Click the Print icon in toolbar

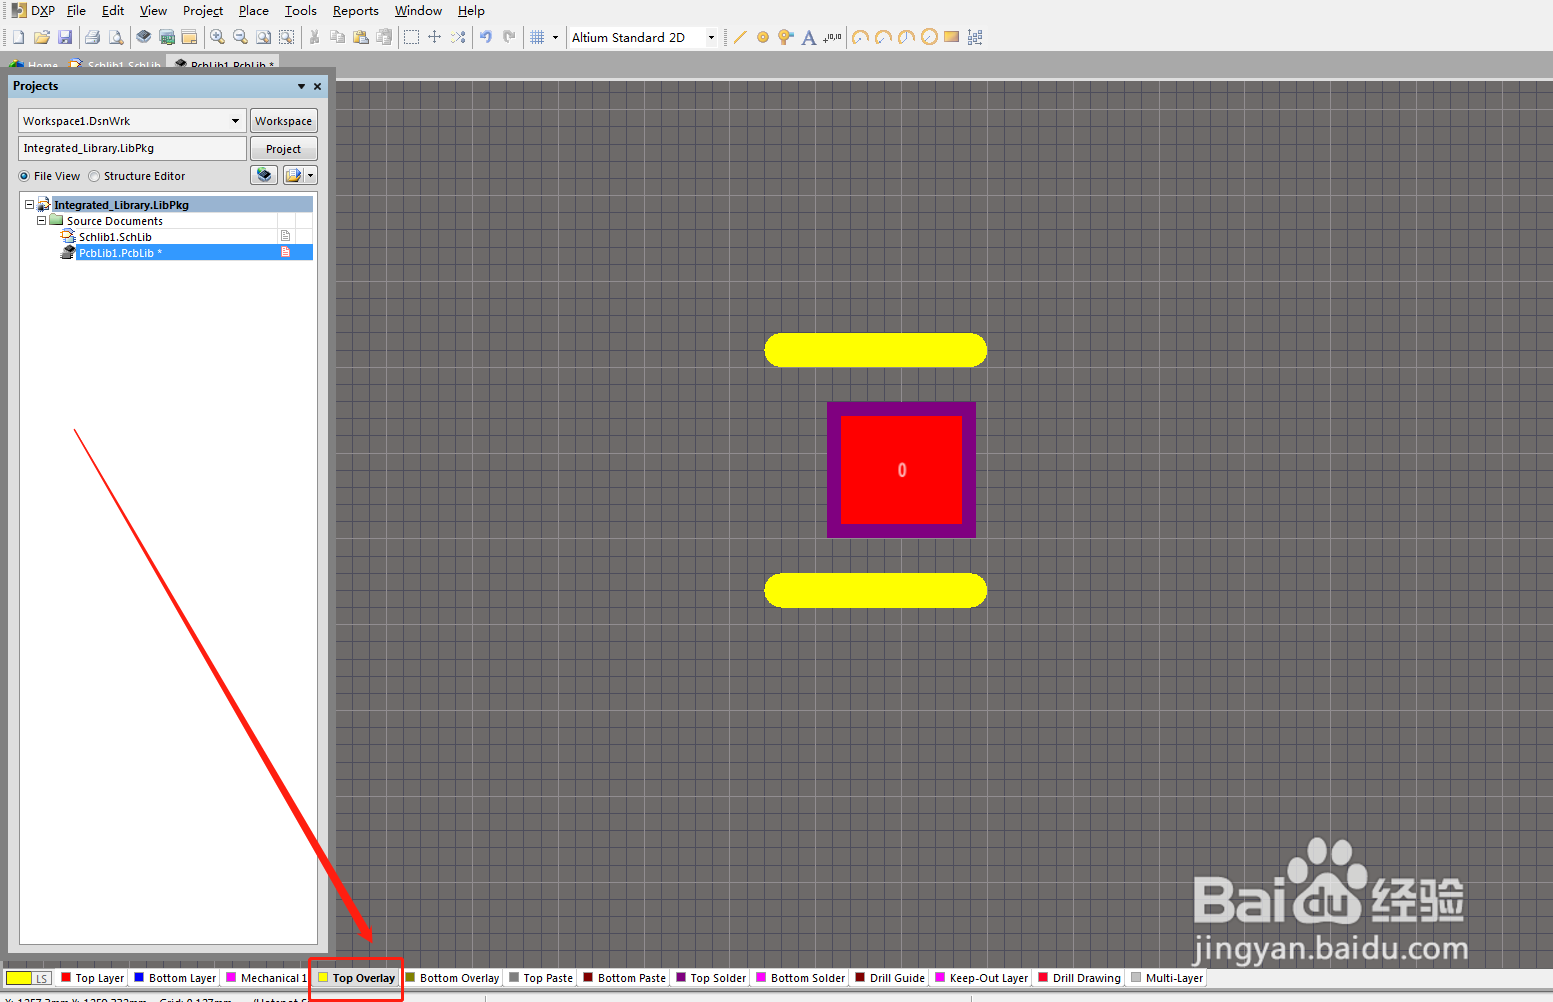[x=92, y=37]
